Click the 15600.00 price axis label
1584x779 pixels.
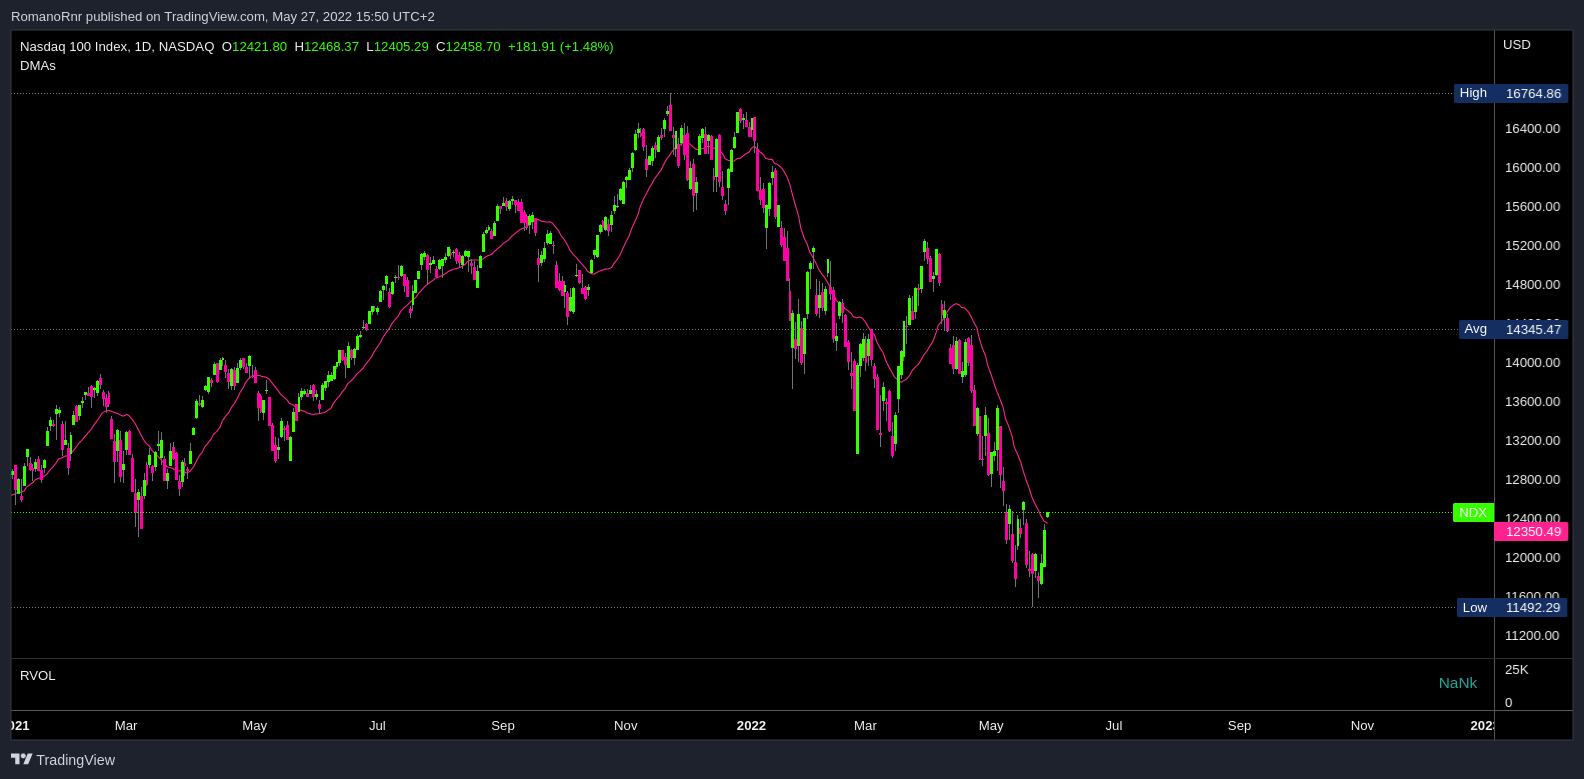(x=1532, y=206)
